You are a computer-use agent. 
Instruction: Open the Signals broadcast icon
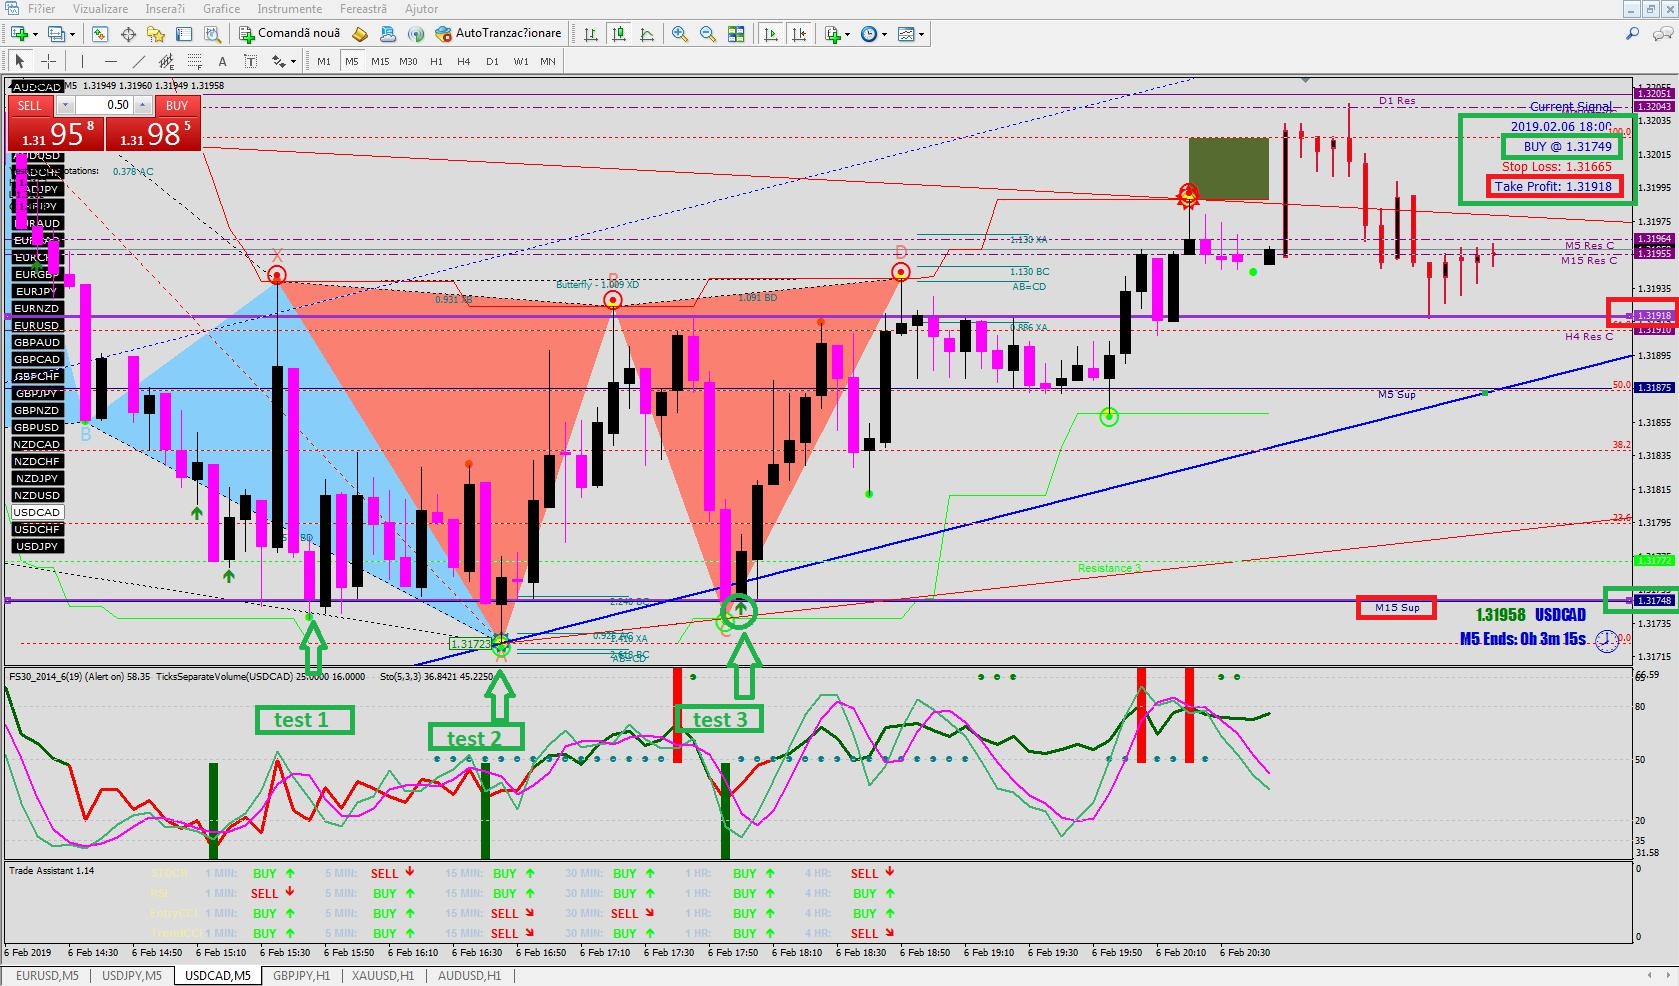[x=416, y=34]
